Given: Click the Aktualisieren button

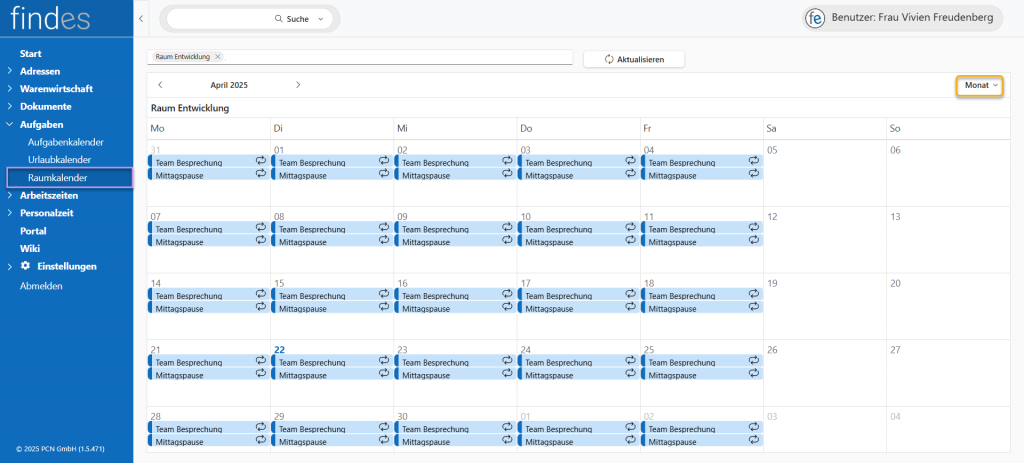Looking at the screenshot, I should [x=634, y=59].
